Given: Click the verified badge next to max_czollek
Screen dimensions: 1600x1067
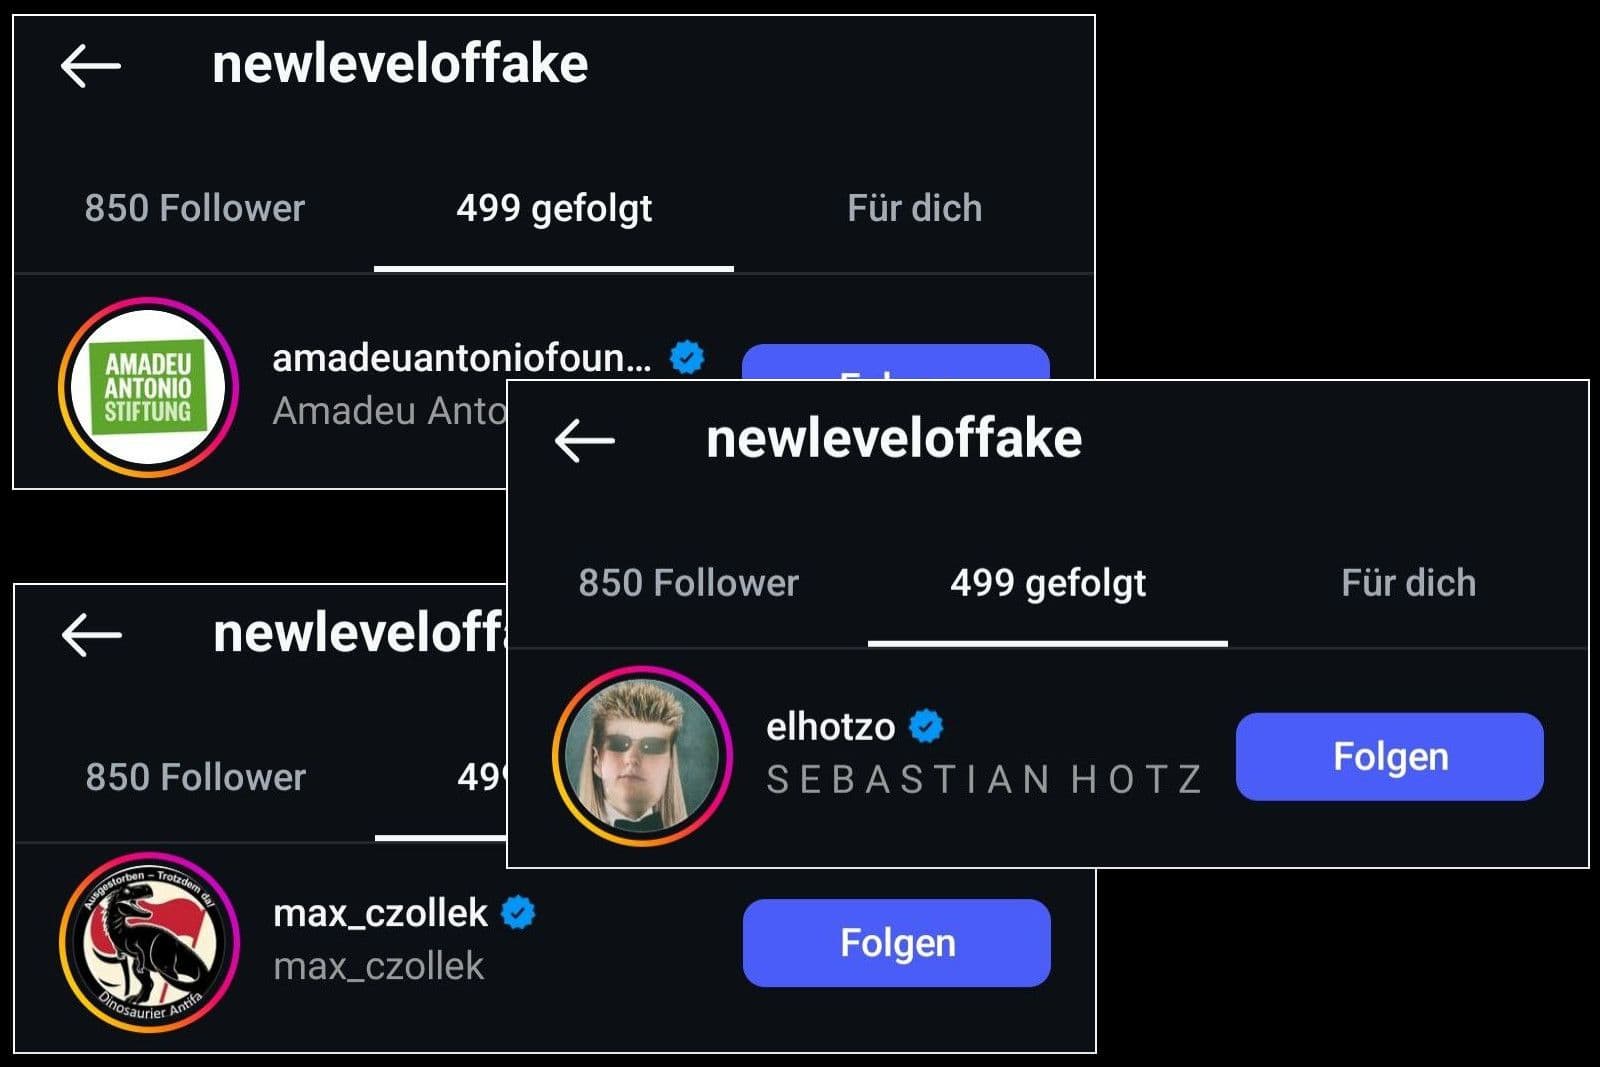Looking at the screenshot, I should tap(515, 913).
